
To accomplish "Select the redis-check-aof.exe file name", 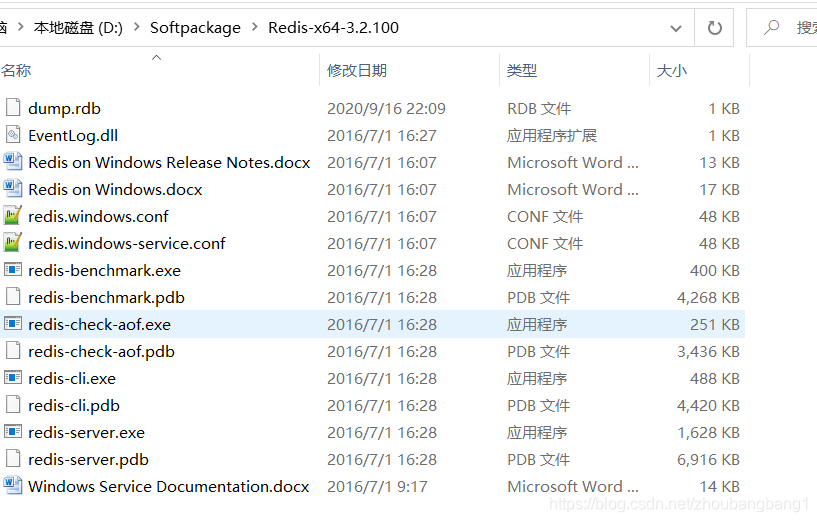I will click(x=100, y=325).
